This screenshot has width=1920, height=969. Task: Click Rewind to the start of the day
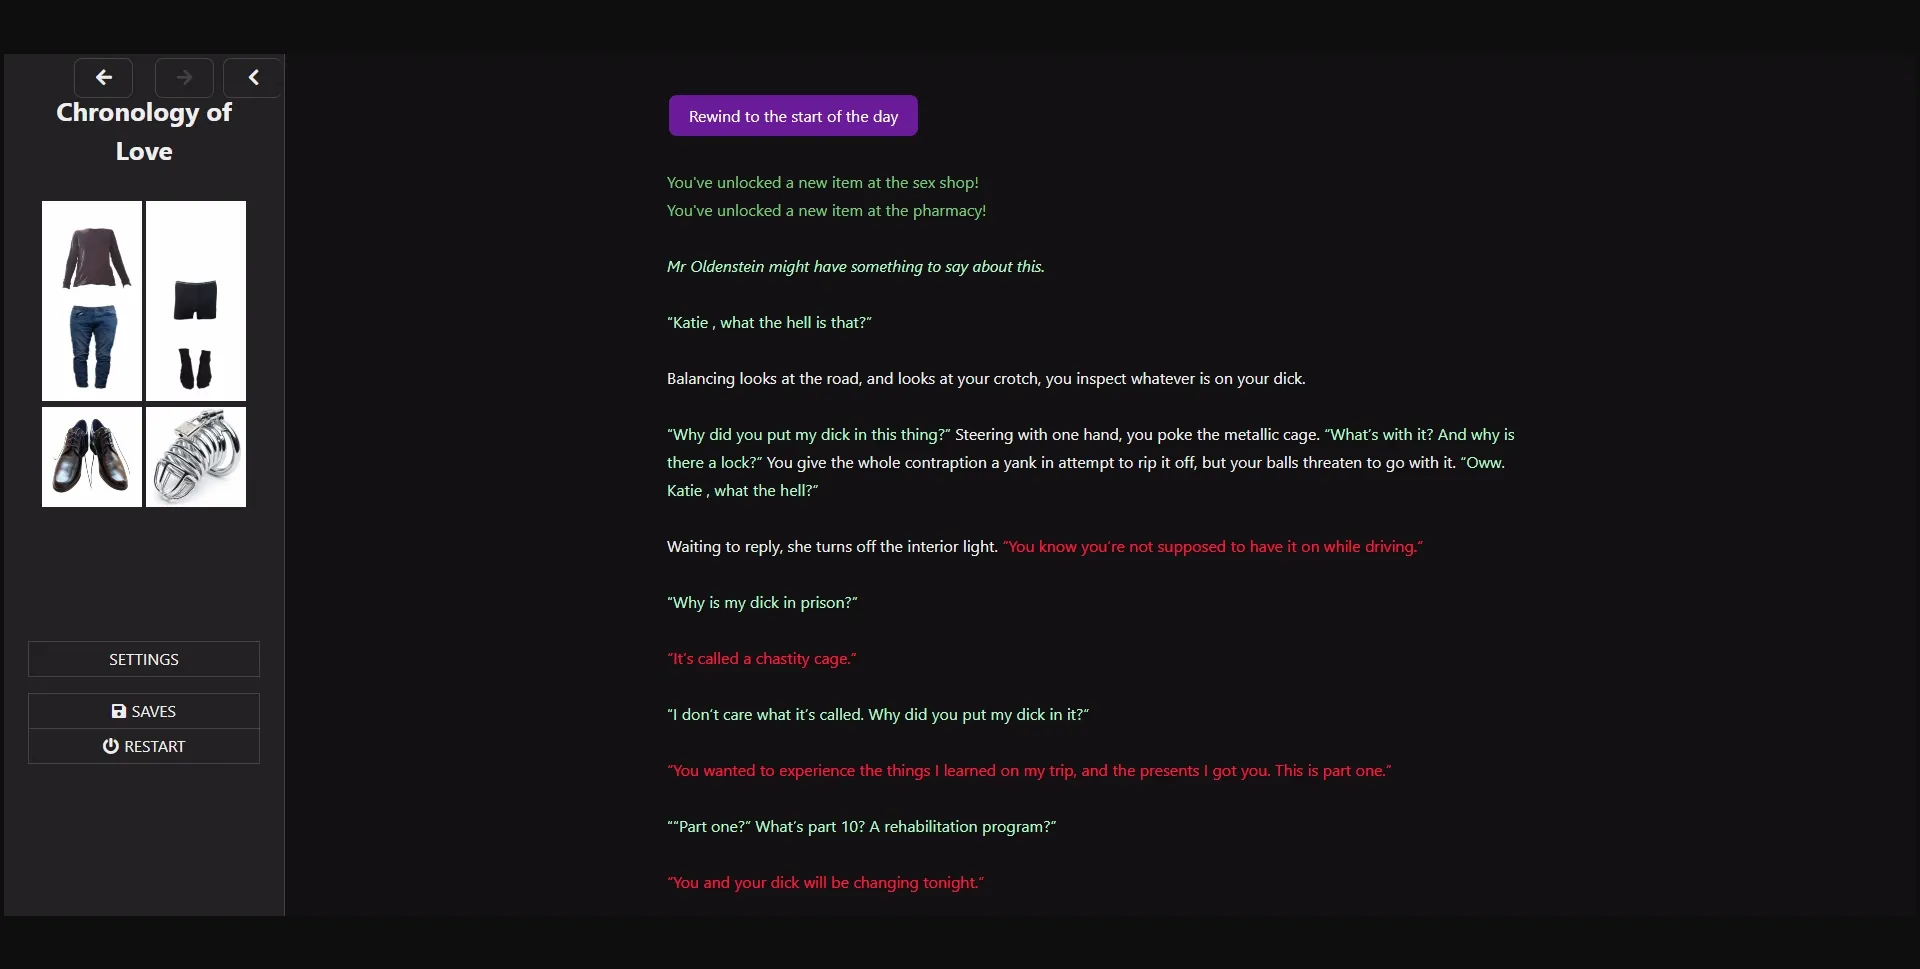792,115
